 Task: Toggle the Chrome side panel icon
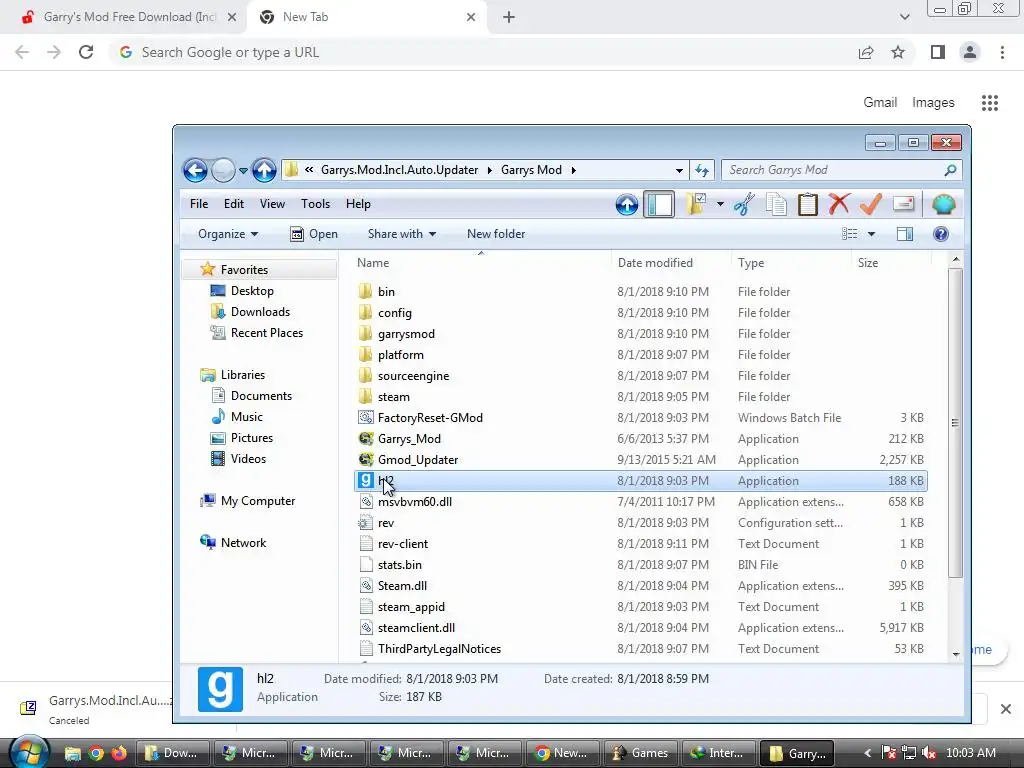(938, 52)
